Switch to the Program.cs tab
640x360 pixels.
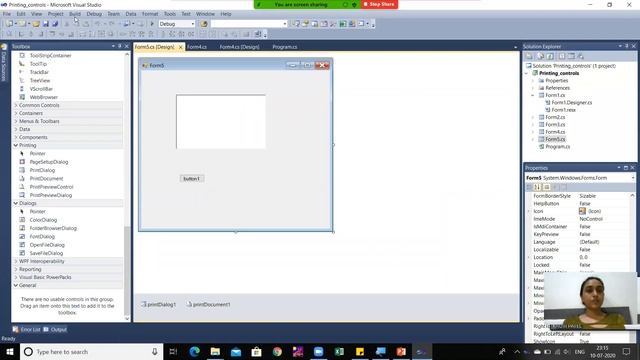click(x=284, y=47)
